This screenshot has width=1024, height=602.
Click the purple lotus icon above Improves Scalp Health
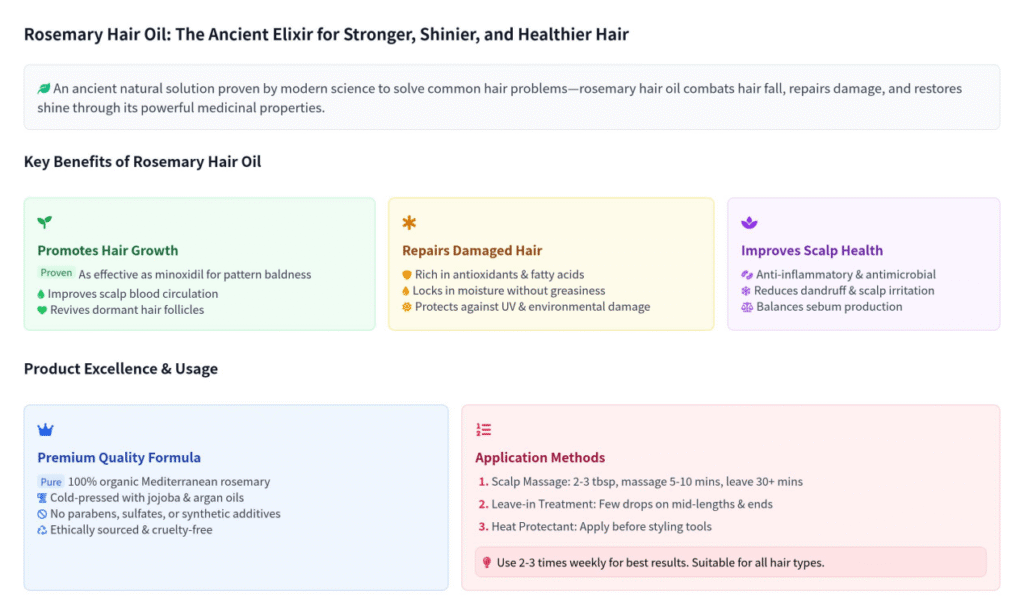coord(749,222)
